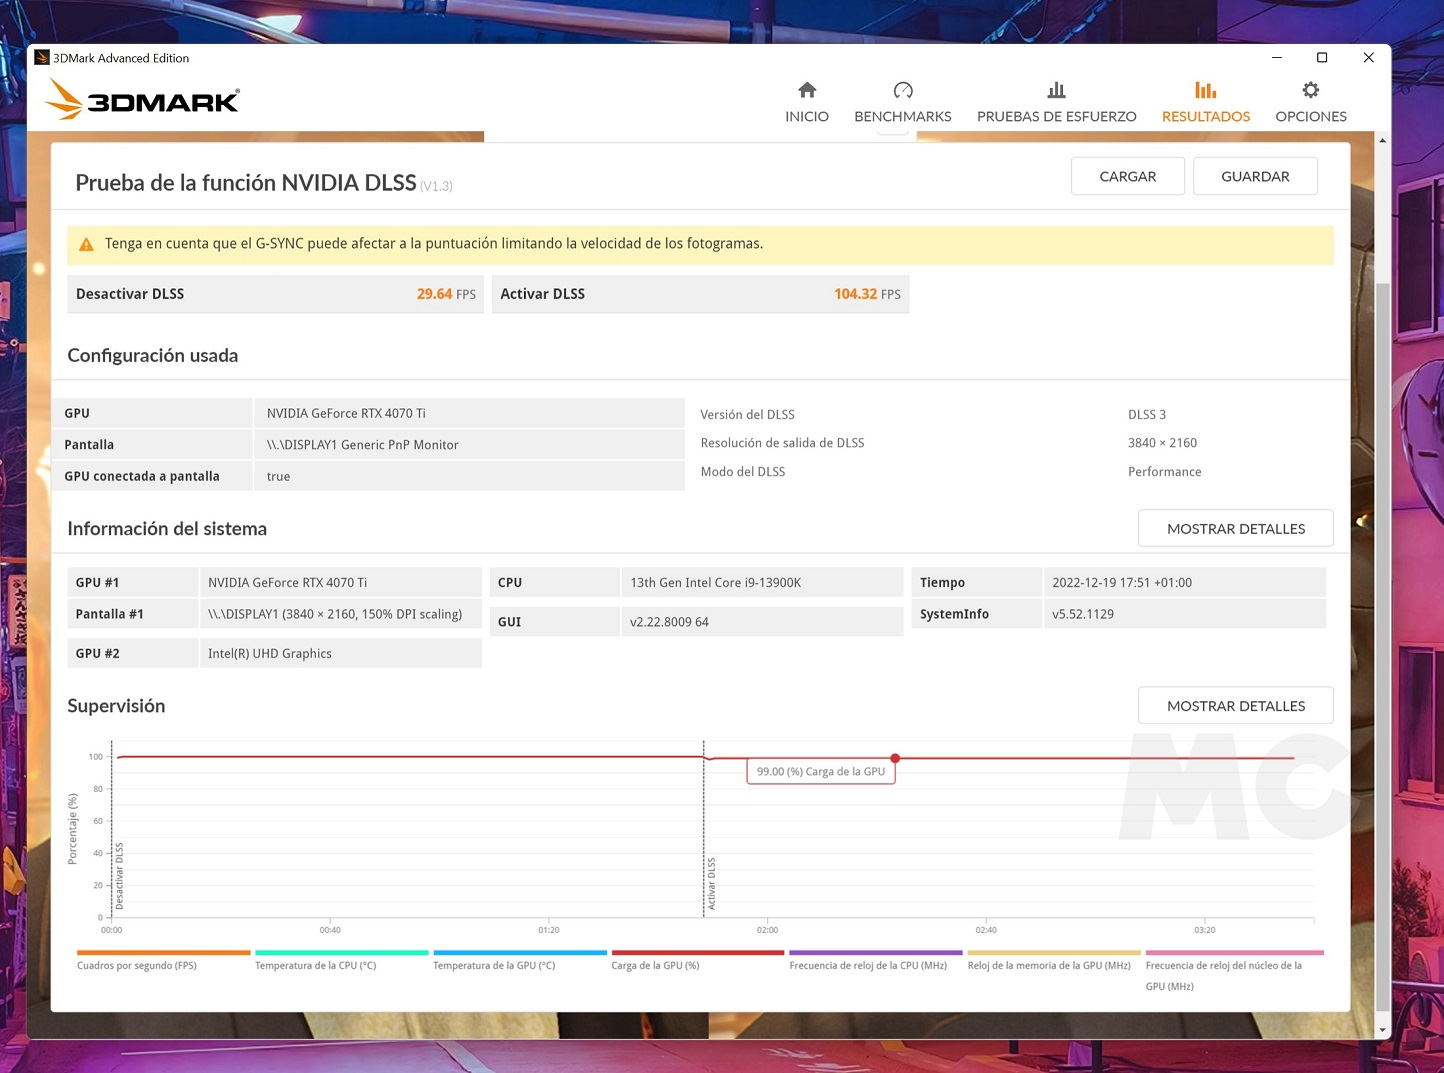This screenshot has width=1444, height=1073.
Task: Go to the PRUEBAS DE ESFUERZO tab label
Action: click(1056, 117)
